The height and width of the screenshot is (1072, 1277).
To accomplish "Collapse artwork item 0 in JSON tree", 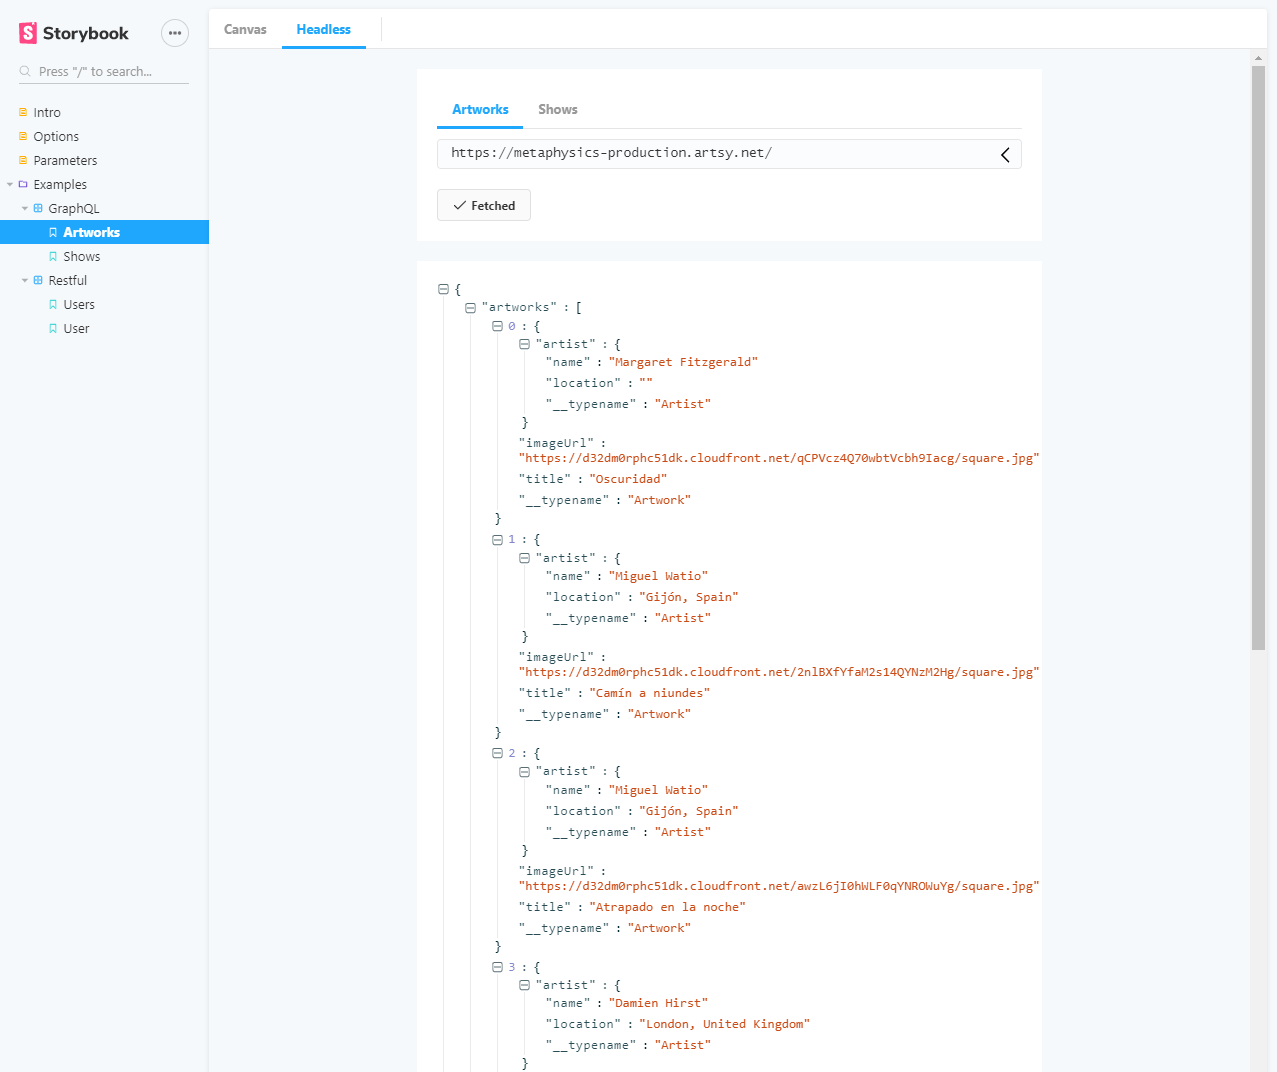I will click(497, 326).
